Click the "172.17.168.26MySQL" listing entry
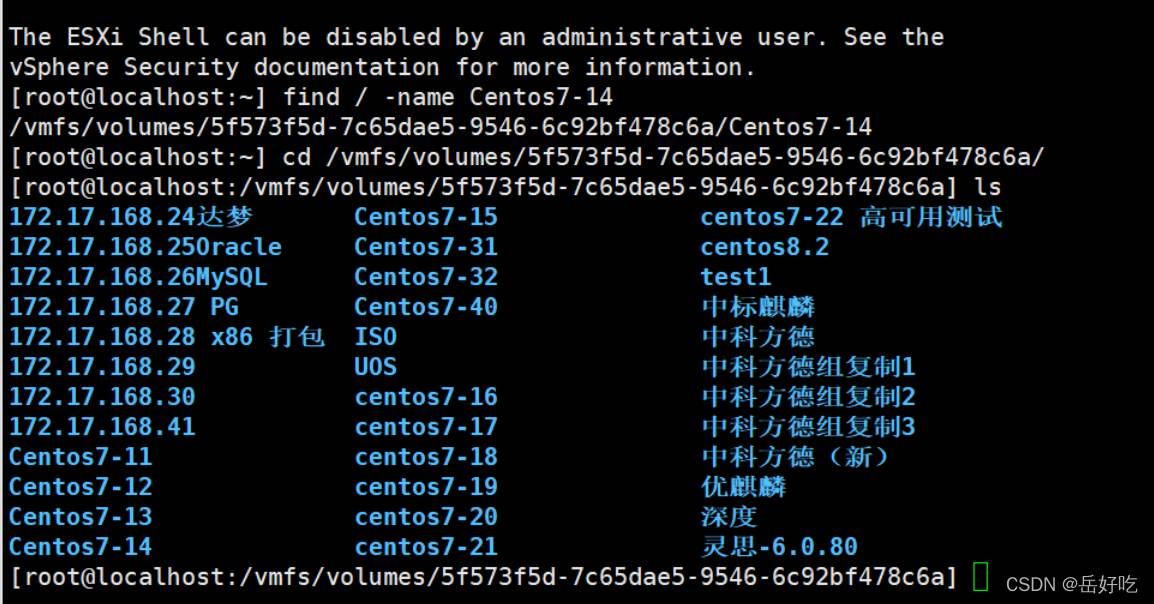Screen dimensions: 1154x604 tap(138, 277)
